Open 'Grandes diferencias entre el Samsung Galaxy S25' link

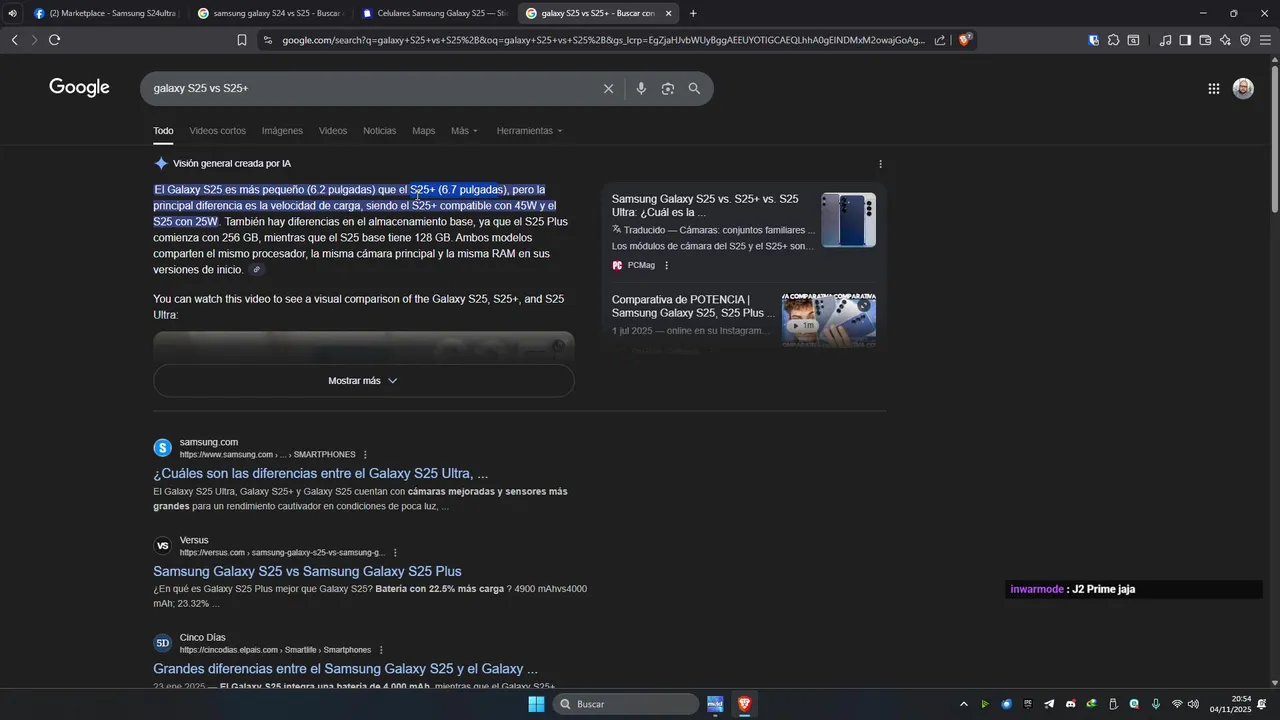345,669
